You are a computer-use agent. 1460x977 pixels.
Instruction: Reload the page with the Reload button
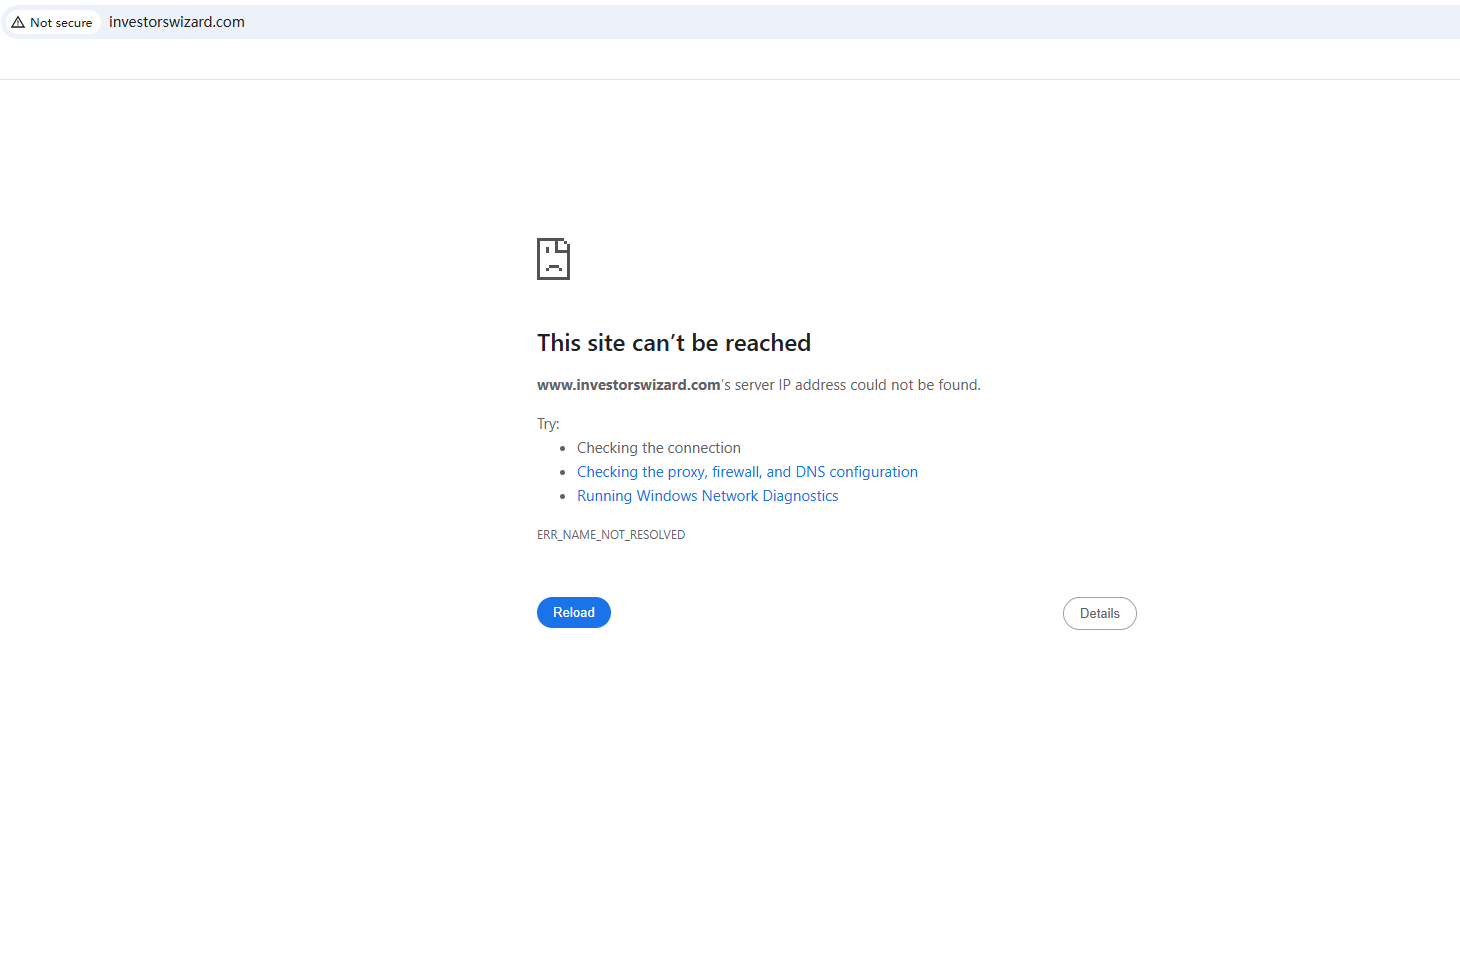(x=574, y=613)
